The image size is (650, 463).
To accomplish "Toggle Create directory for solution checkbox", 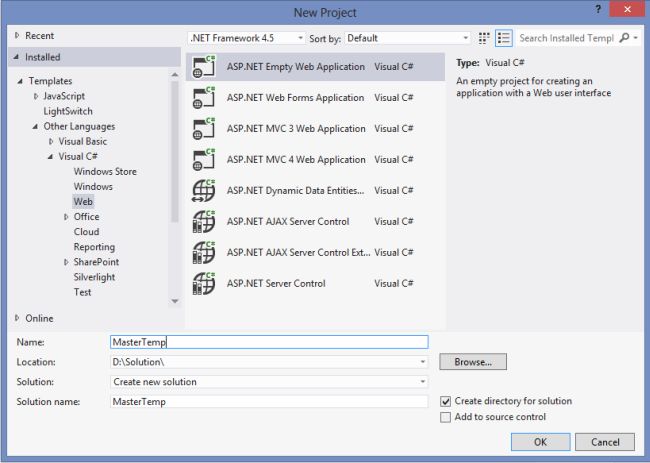I will click(446, 401).
